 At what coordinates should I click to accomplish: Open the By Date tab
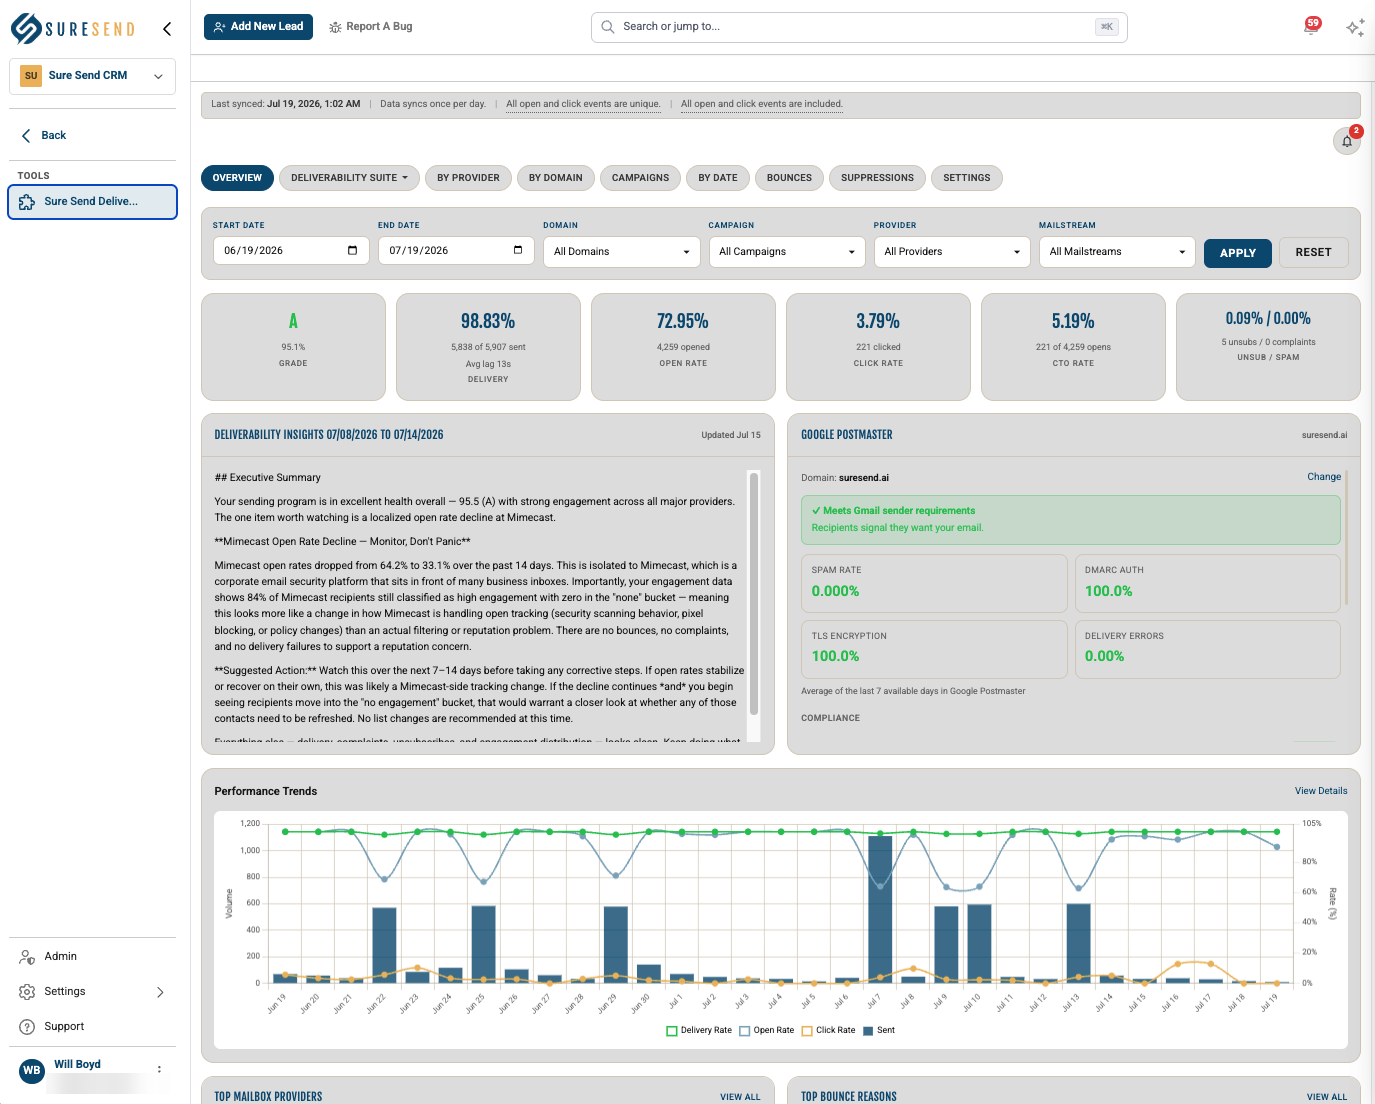pyautogui.click(x=718, y=178)
